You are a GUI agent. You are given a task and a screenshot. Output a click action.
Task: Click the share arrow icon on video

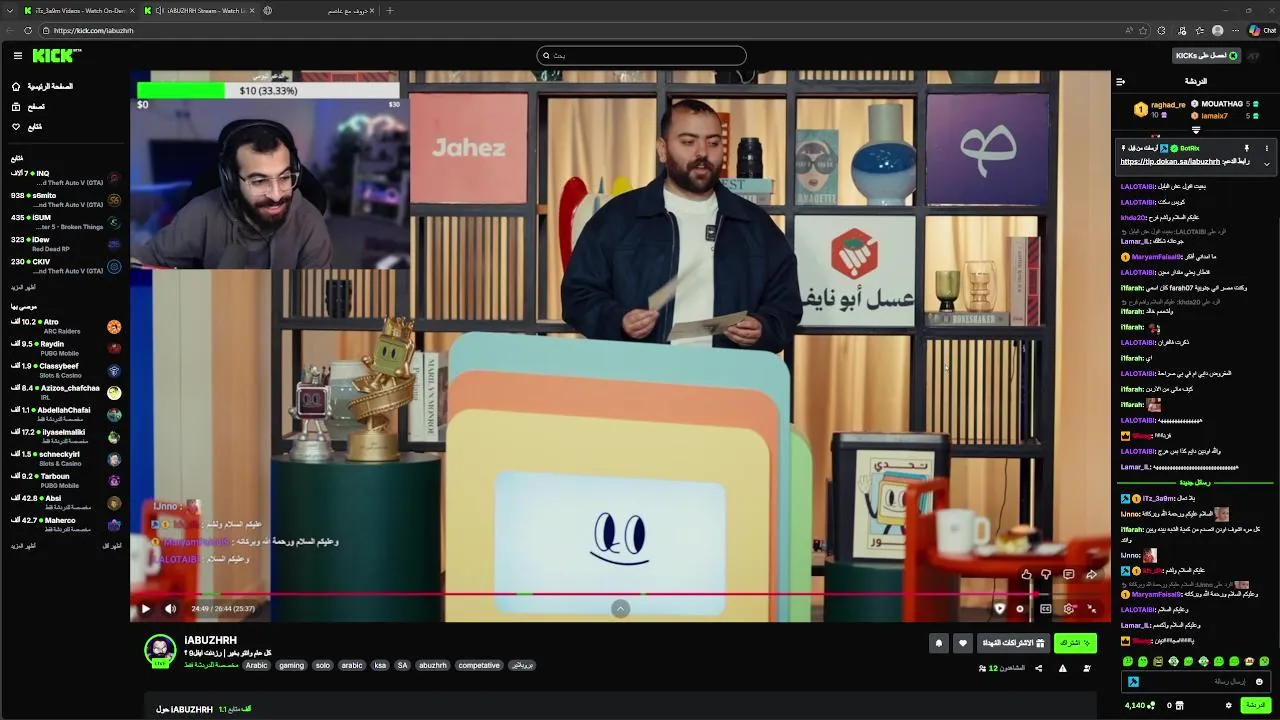[1091, 574]
